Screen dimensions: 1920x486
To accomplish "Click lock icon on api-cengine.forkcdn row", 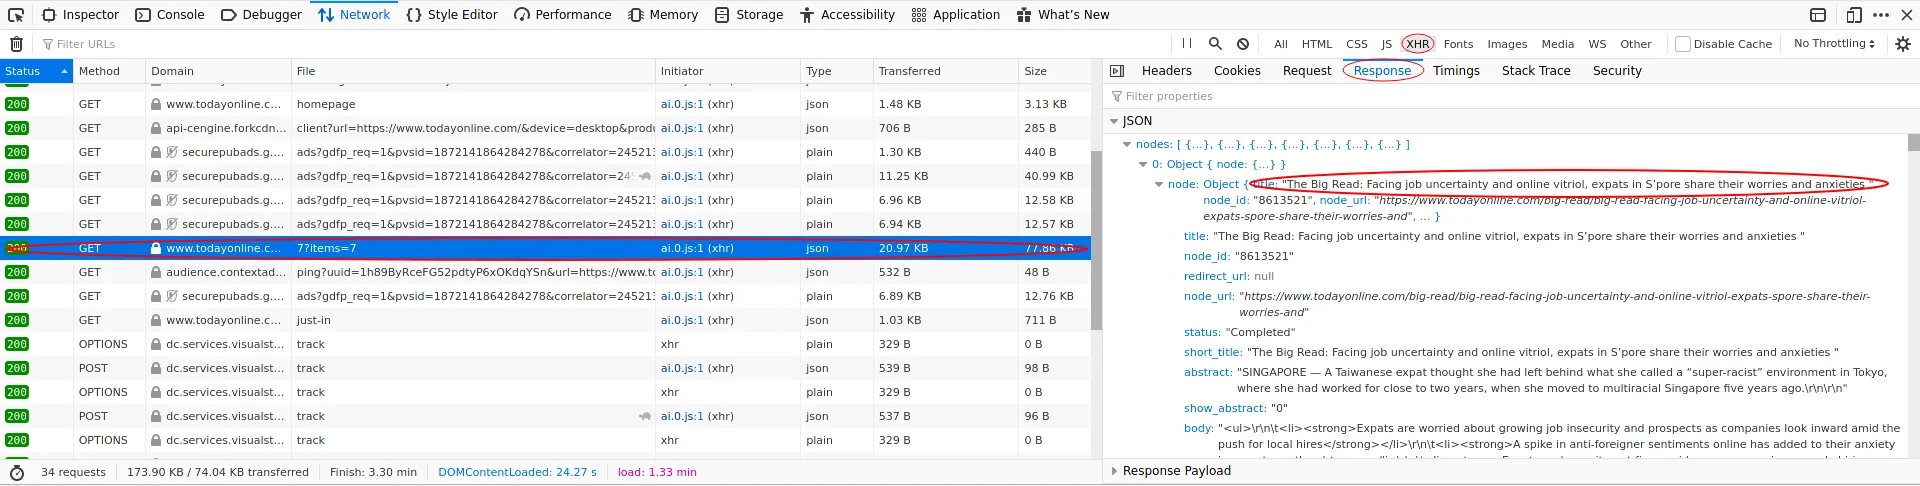I will [x=156, y=128].
